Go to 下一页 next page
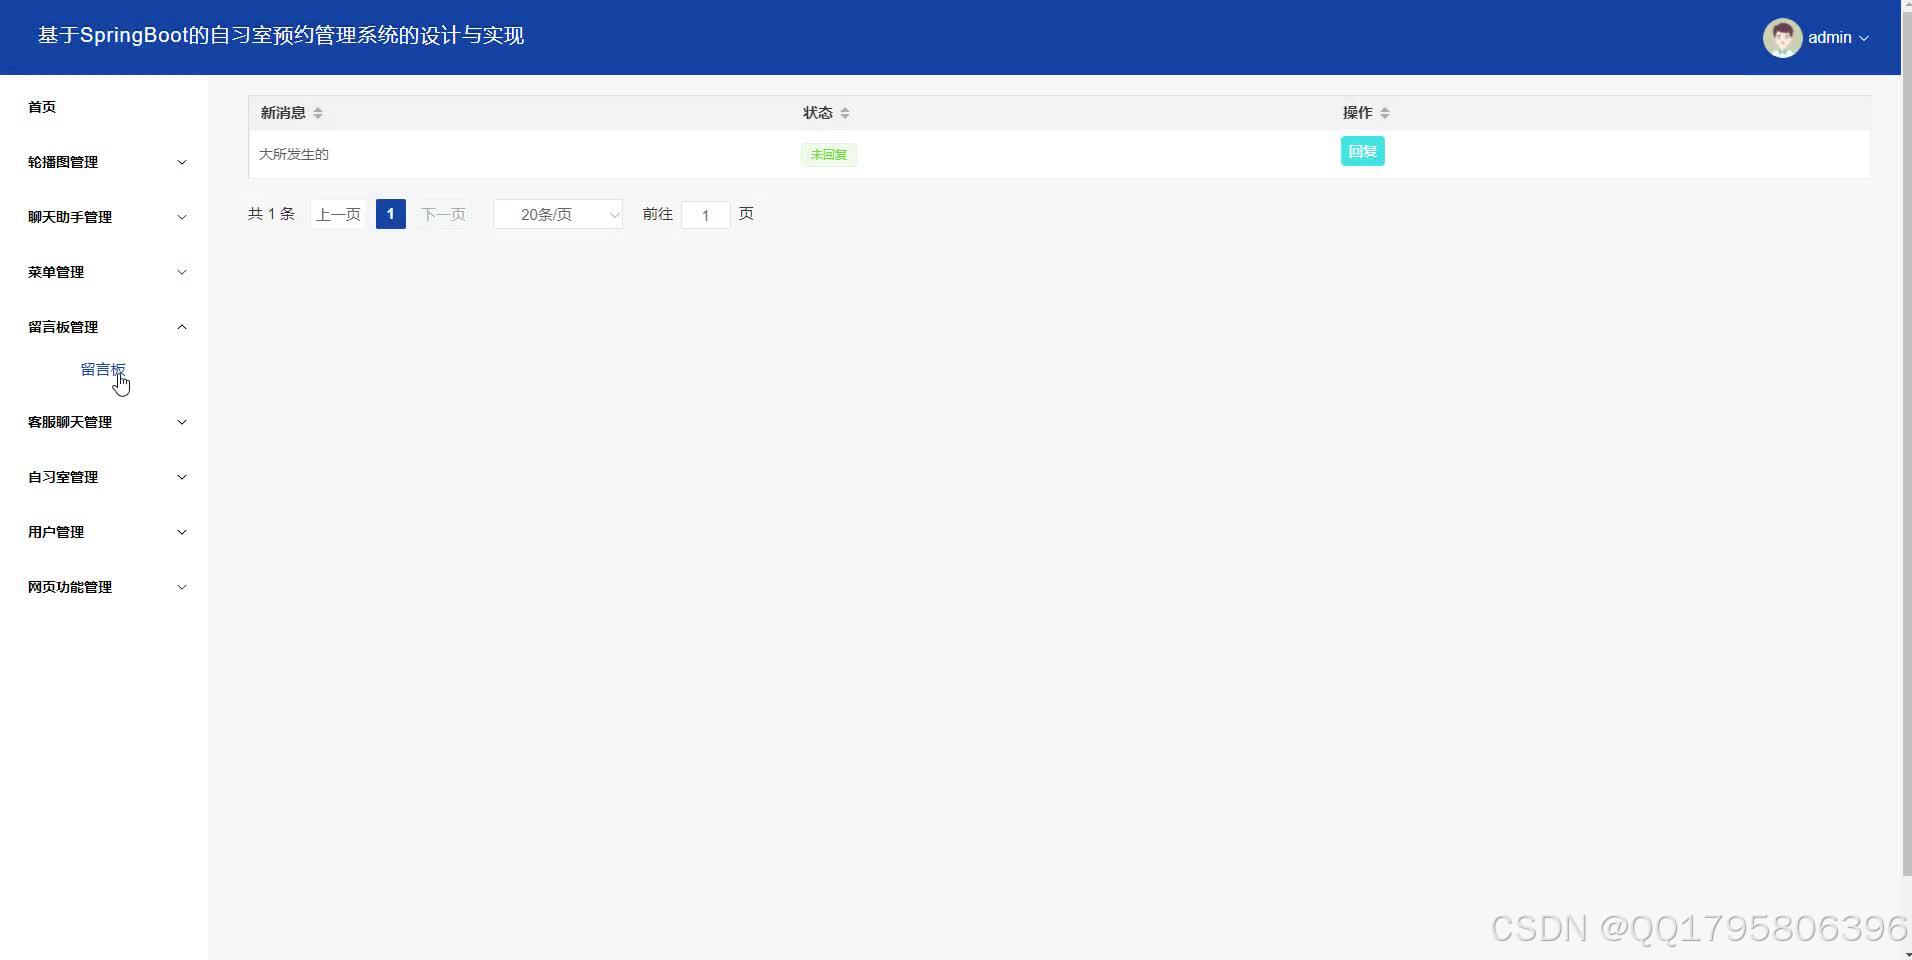This screenshot has width=1912, height=960. pos(442,213)
